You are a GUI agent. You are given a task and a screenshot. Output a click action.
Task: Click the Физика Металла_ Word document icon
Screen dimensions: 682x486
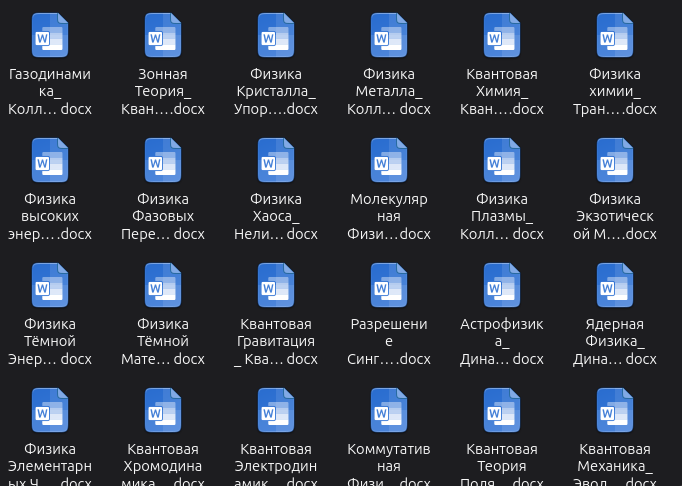tap(389, 35)
